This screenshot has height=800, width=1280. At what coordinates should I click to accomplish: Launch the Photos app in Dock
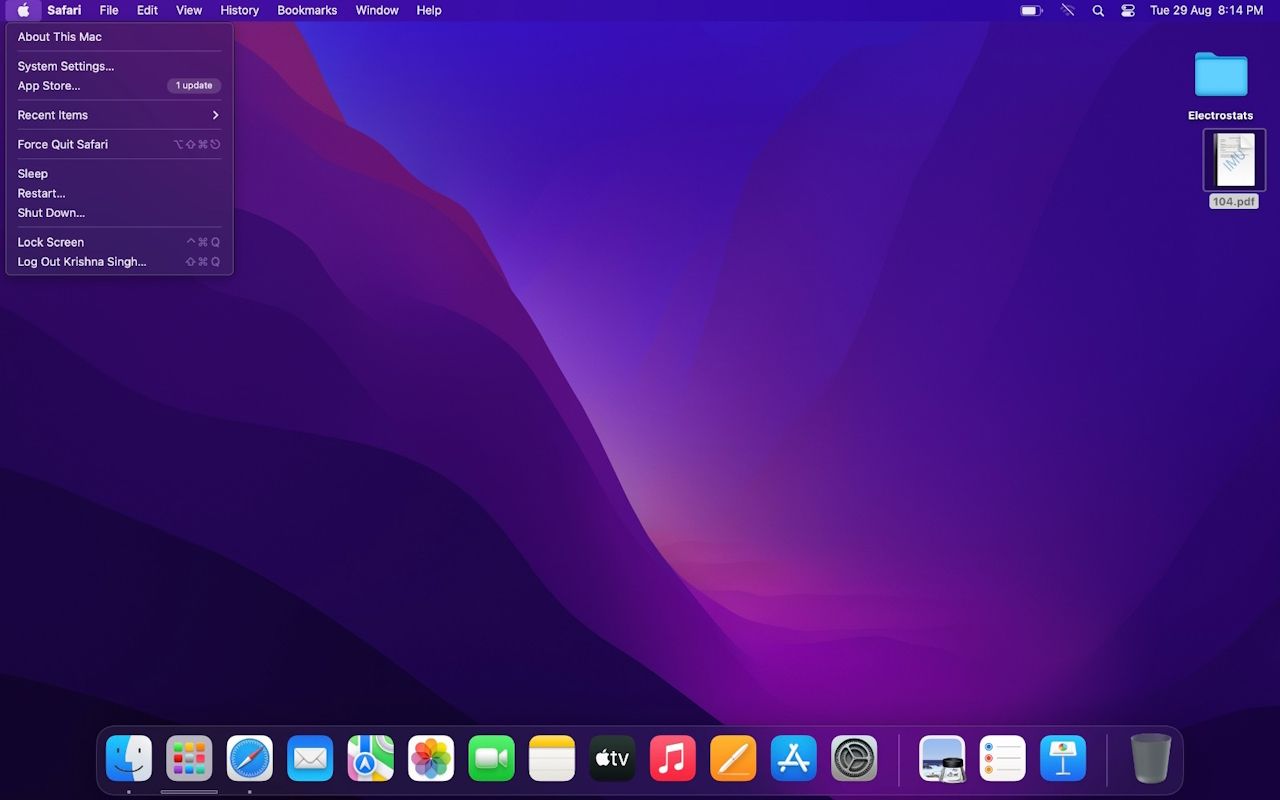431,758
